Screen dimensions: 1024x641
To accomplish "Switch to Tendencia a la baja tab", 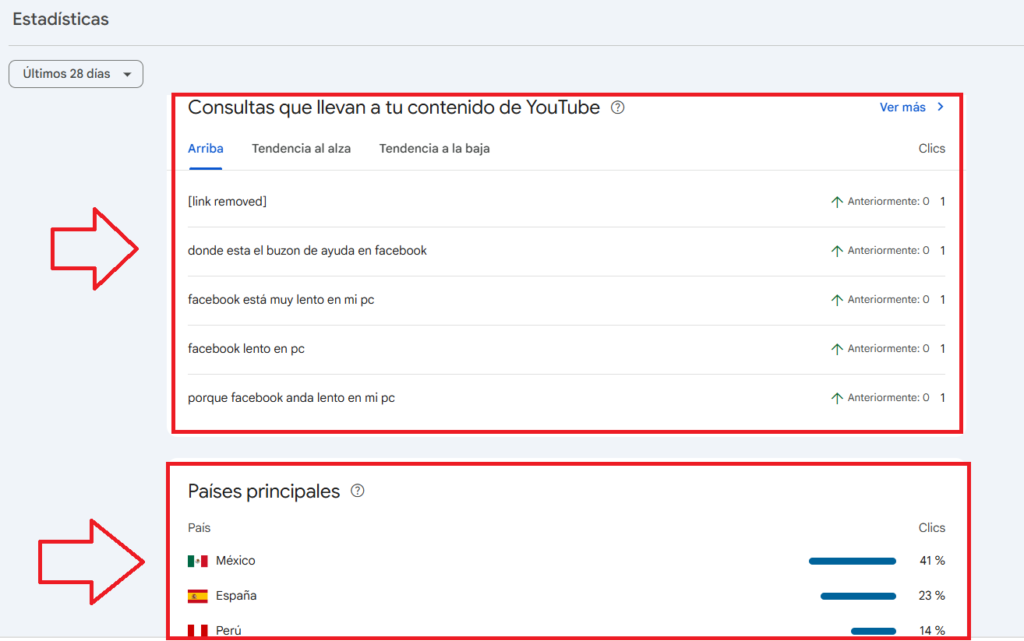I will [434, 149].
